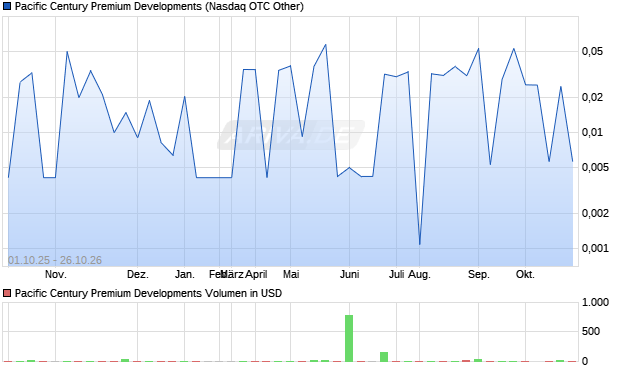Select the Aug. month label on the axis

point(419,274)
